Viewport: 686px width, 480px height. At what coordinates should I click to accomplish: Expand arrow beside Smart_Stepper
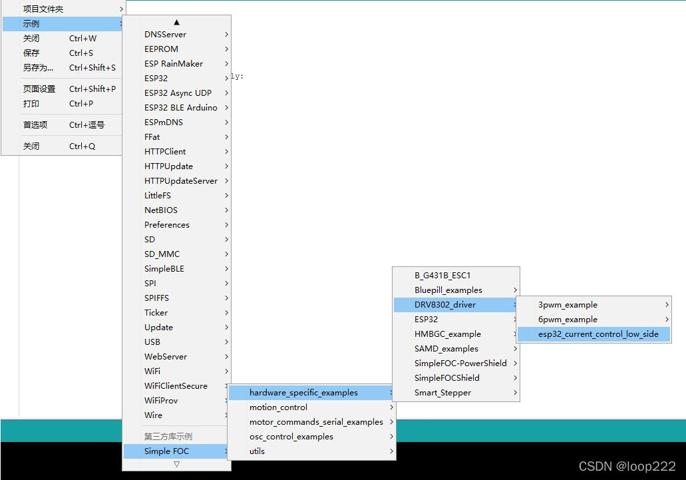click(x=515, y=393)
